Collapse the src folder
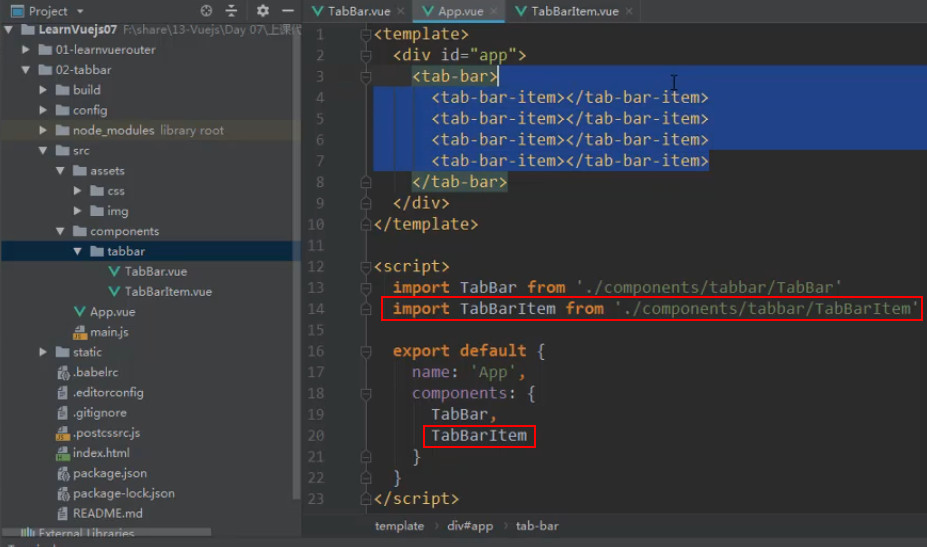This screenshot has height=547, width=927. [43, 150]
